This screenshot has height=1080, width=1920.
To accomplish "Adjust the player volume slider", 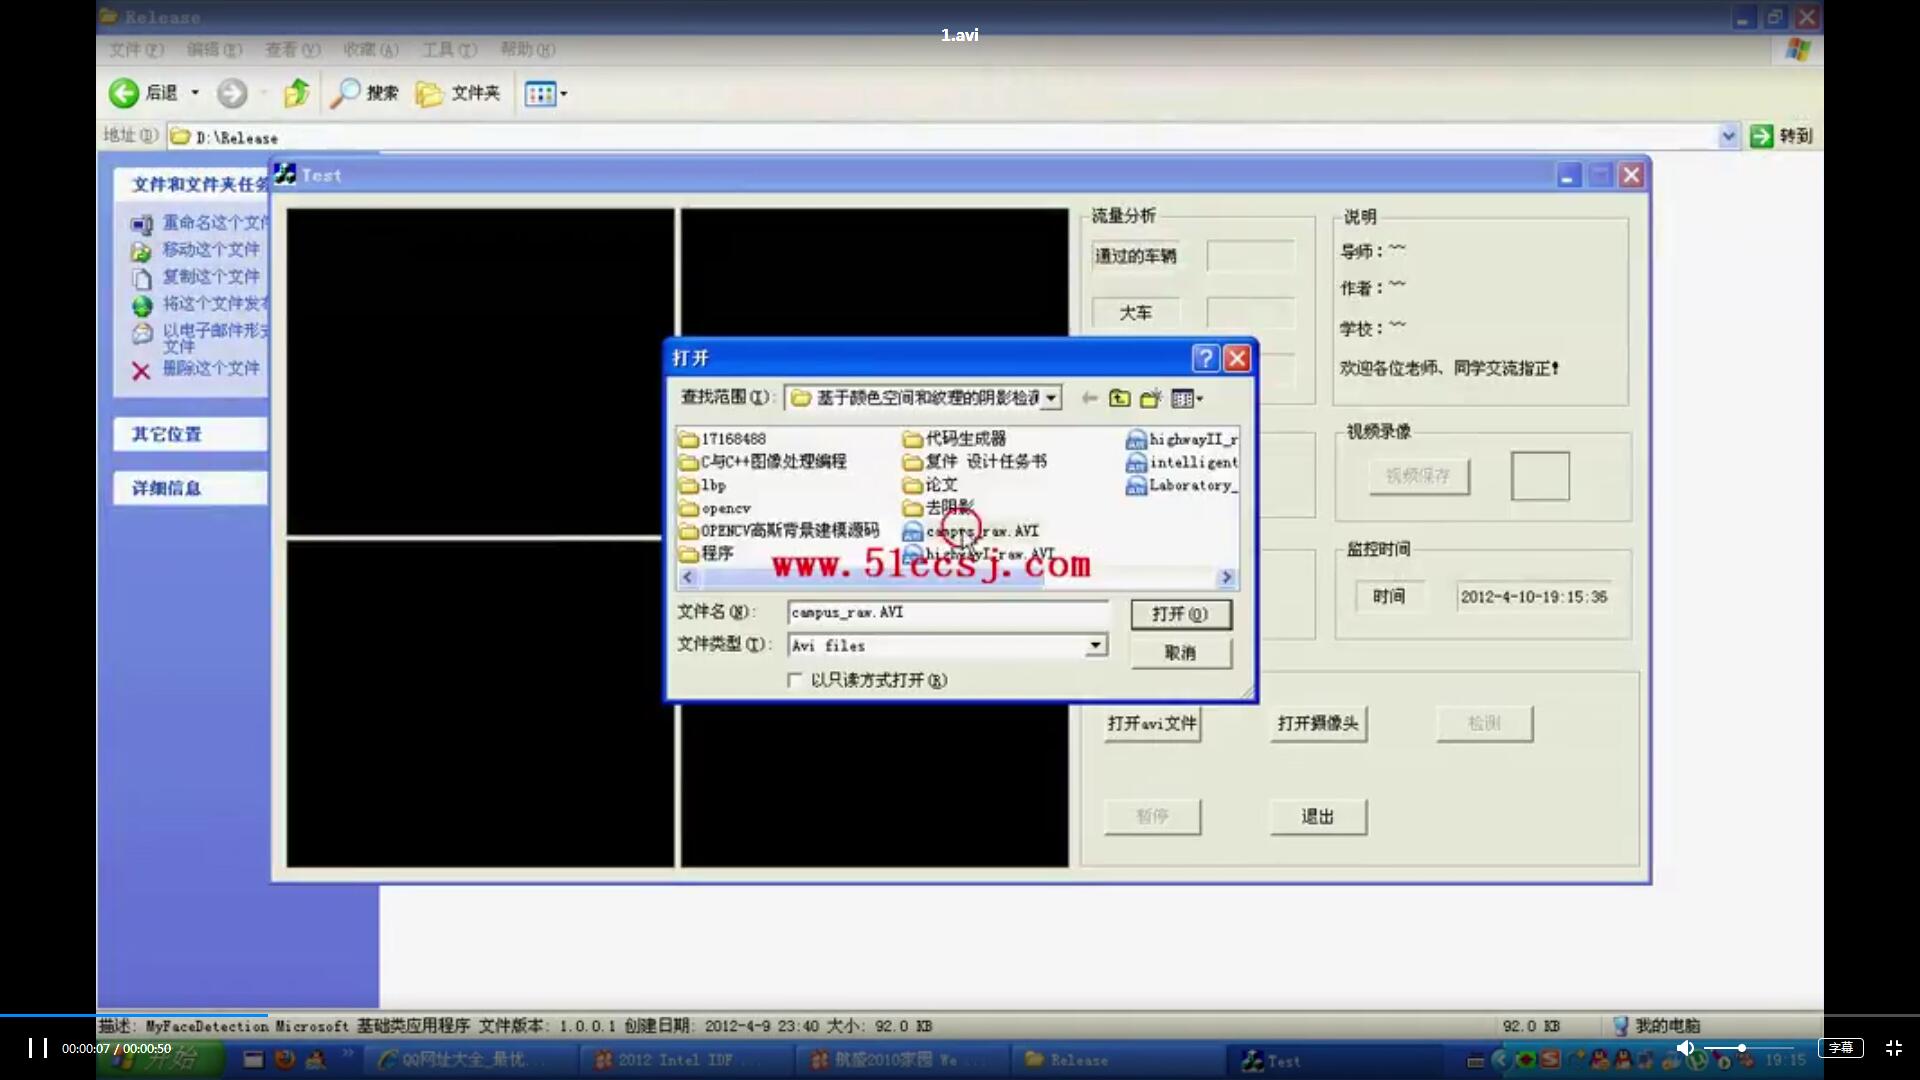I will [1748, 1048].
